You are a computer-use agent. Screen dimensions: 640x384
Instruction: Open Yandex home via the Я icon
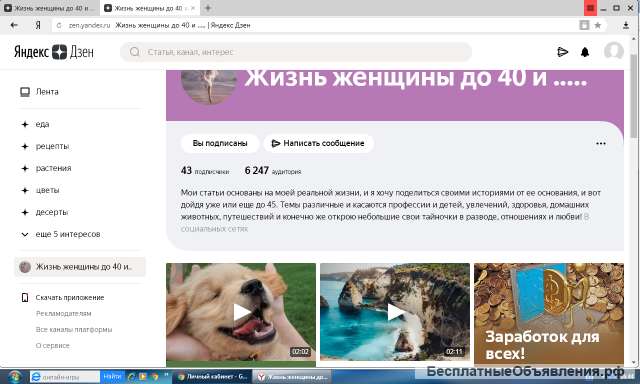[38, 25]
